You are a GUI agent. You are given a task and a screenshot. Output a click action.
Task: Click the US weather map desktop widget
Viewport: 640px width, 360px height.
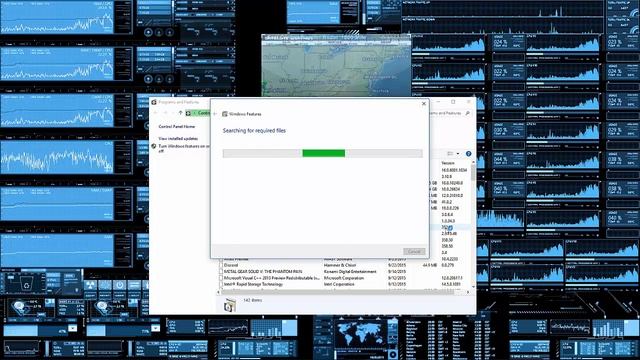click(x=336, y=66)
